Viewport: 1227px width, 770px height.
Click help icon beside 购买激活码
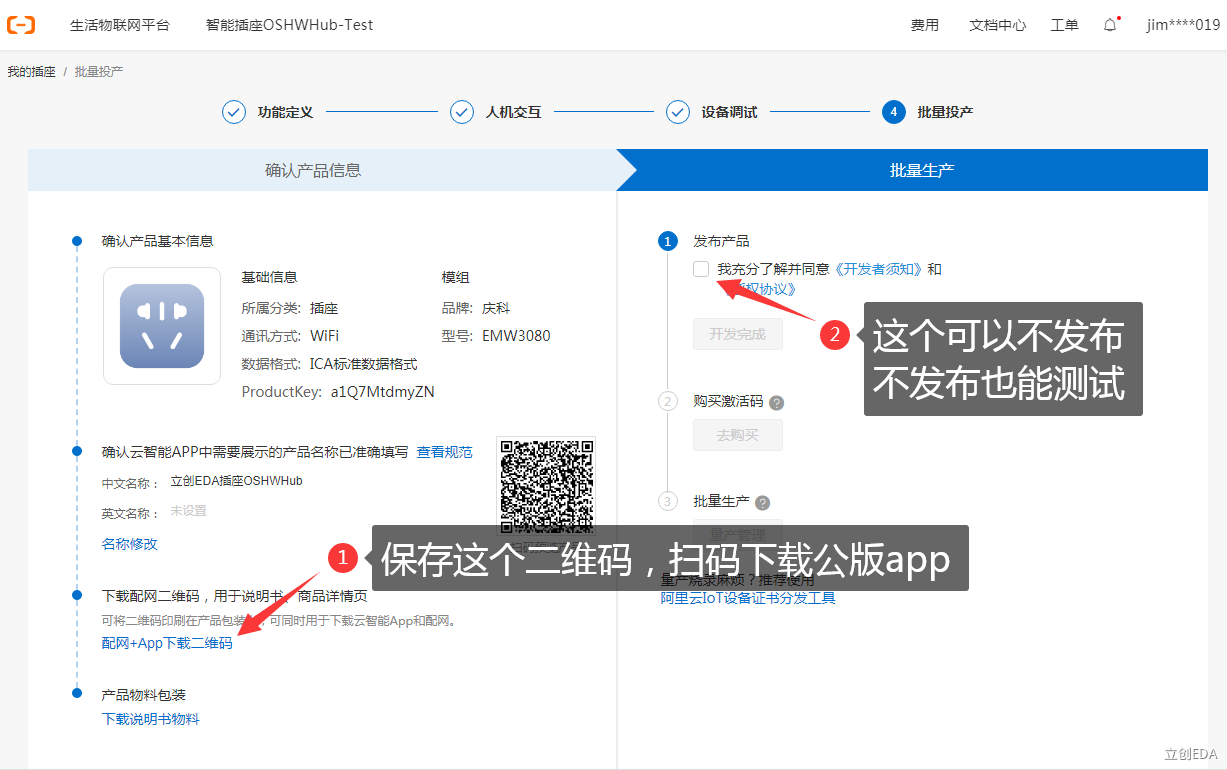point(777,402)
